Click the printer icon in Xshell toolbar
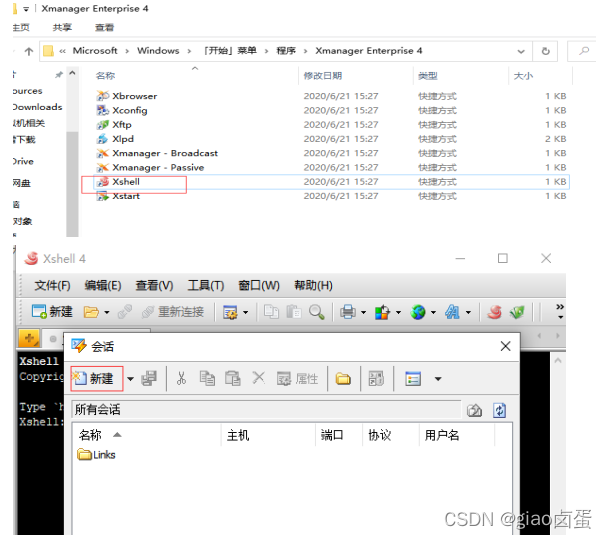The width and height of the screenshot is (607, 539). (x=348, y=312)
